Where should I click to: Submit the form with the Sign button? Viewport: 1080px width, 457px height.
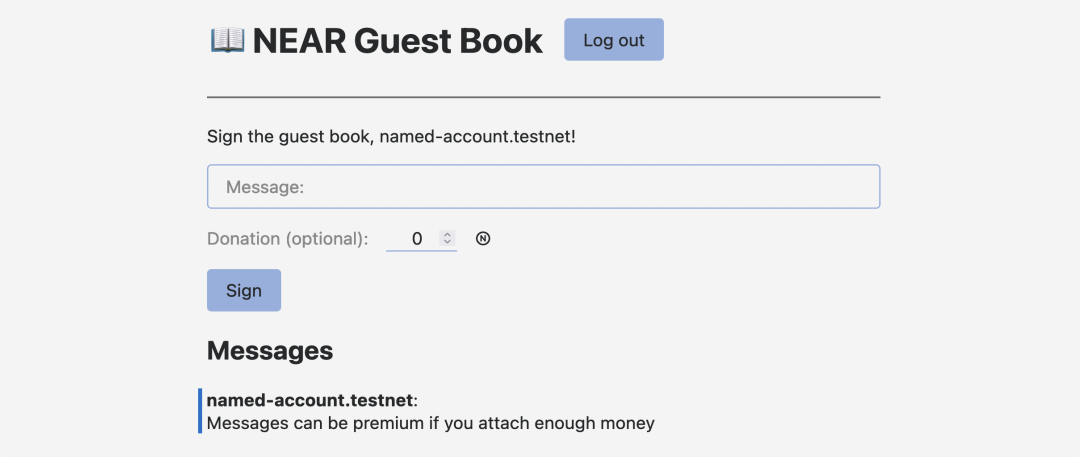click(243, 290)
